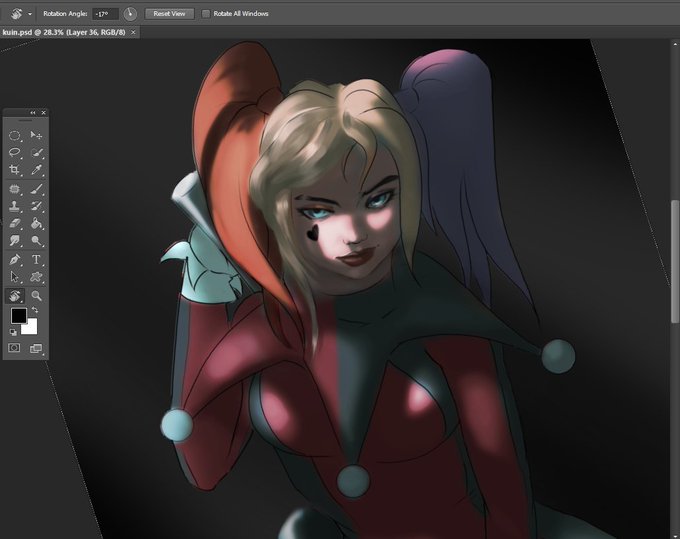Select the Spot Healing Brush tool
This screenshot has width=680, height=539.
[x=15, y=189]
